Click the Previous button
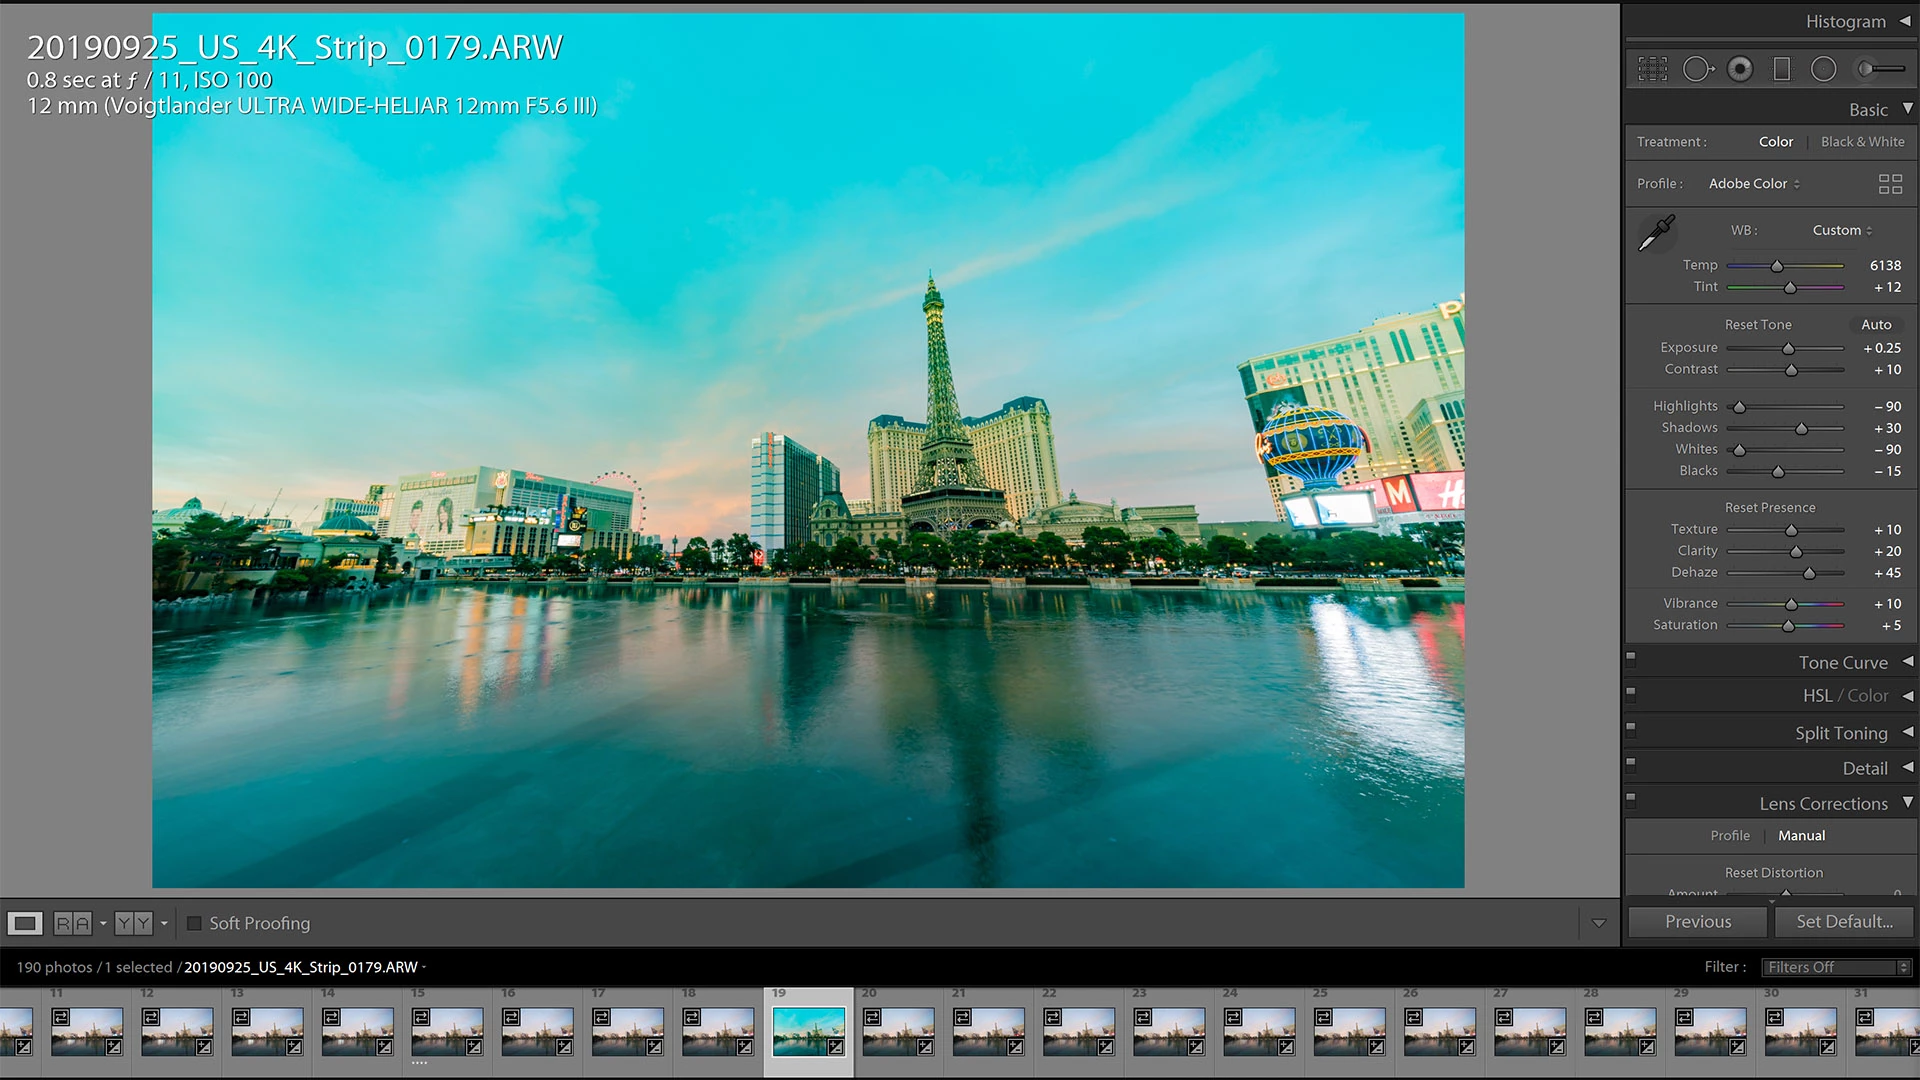The height and width of the screenshot is (1080, 1920). coord(1697,922)
